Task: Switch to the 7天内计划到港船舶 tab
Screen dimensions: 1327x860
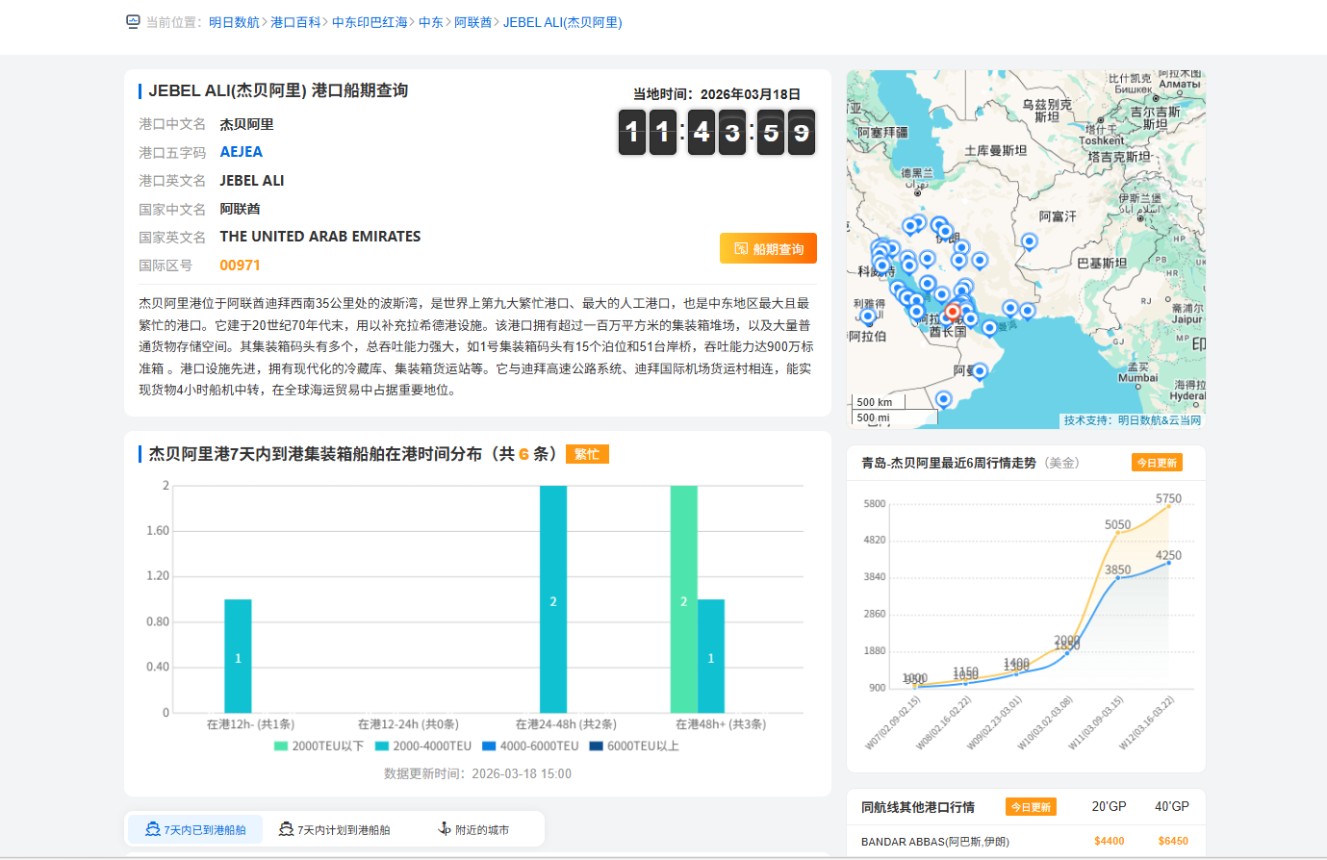Action: pyautogui.click(x=343, y=830)
